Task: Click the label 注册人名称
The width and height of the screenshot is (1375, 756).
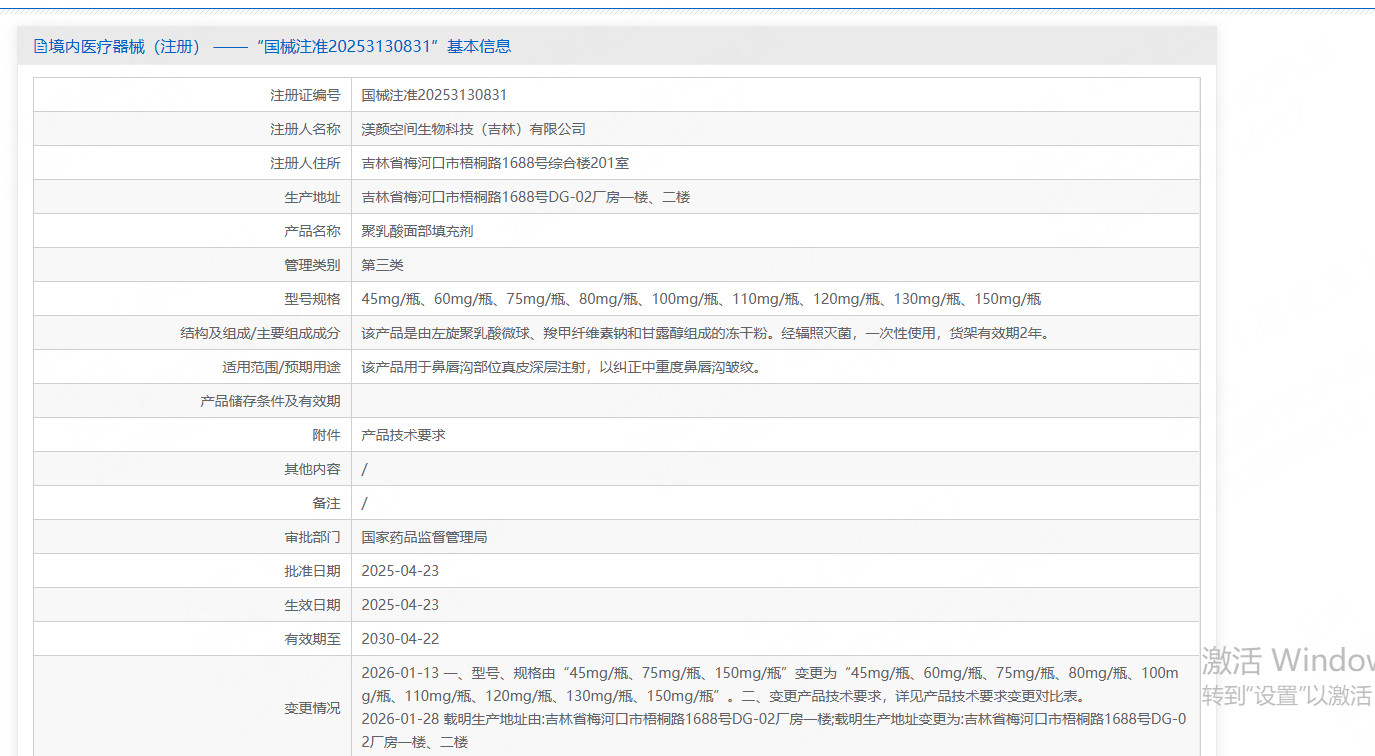Action: click(305, 129)
